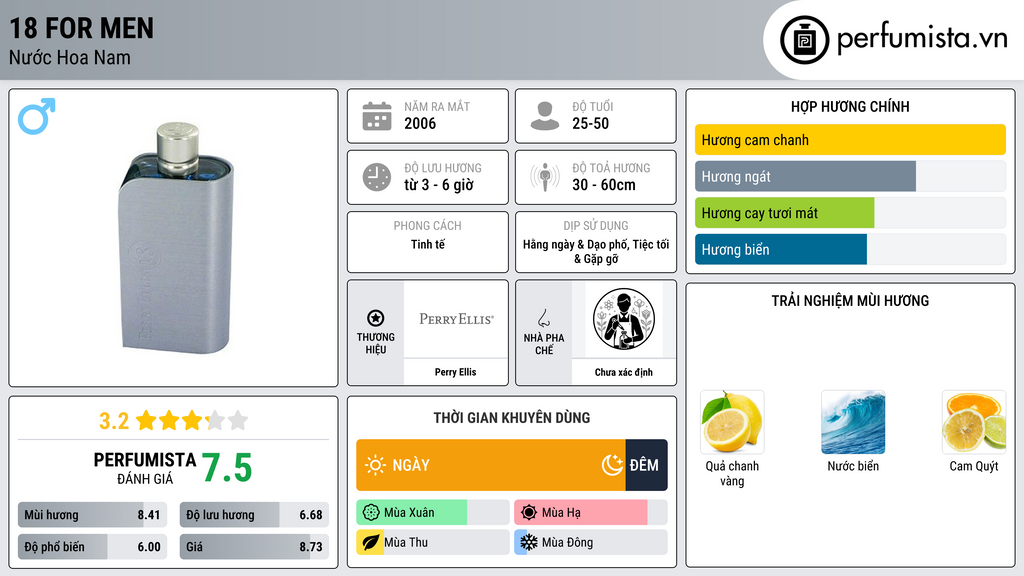Image resolution: width=1024 pixels, height=576 pixels.
Task: Click the Độ phổ biến 6.00 score bar
Action: (x=92, y=547)
